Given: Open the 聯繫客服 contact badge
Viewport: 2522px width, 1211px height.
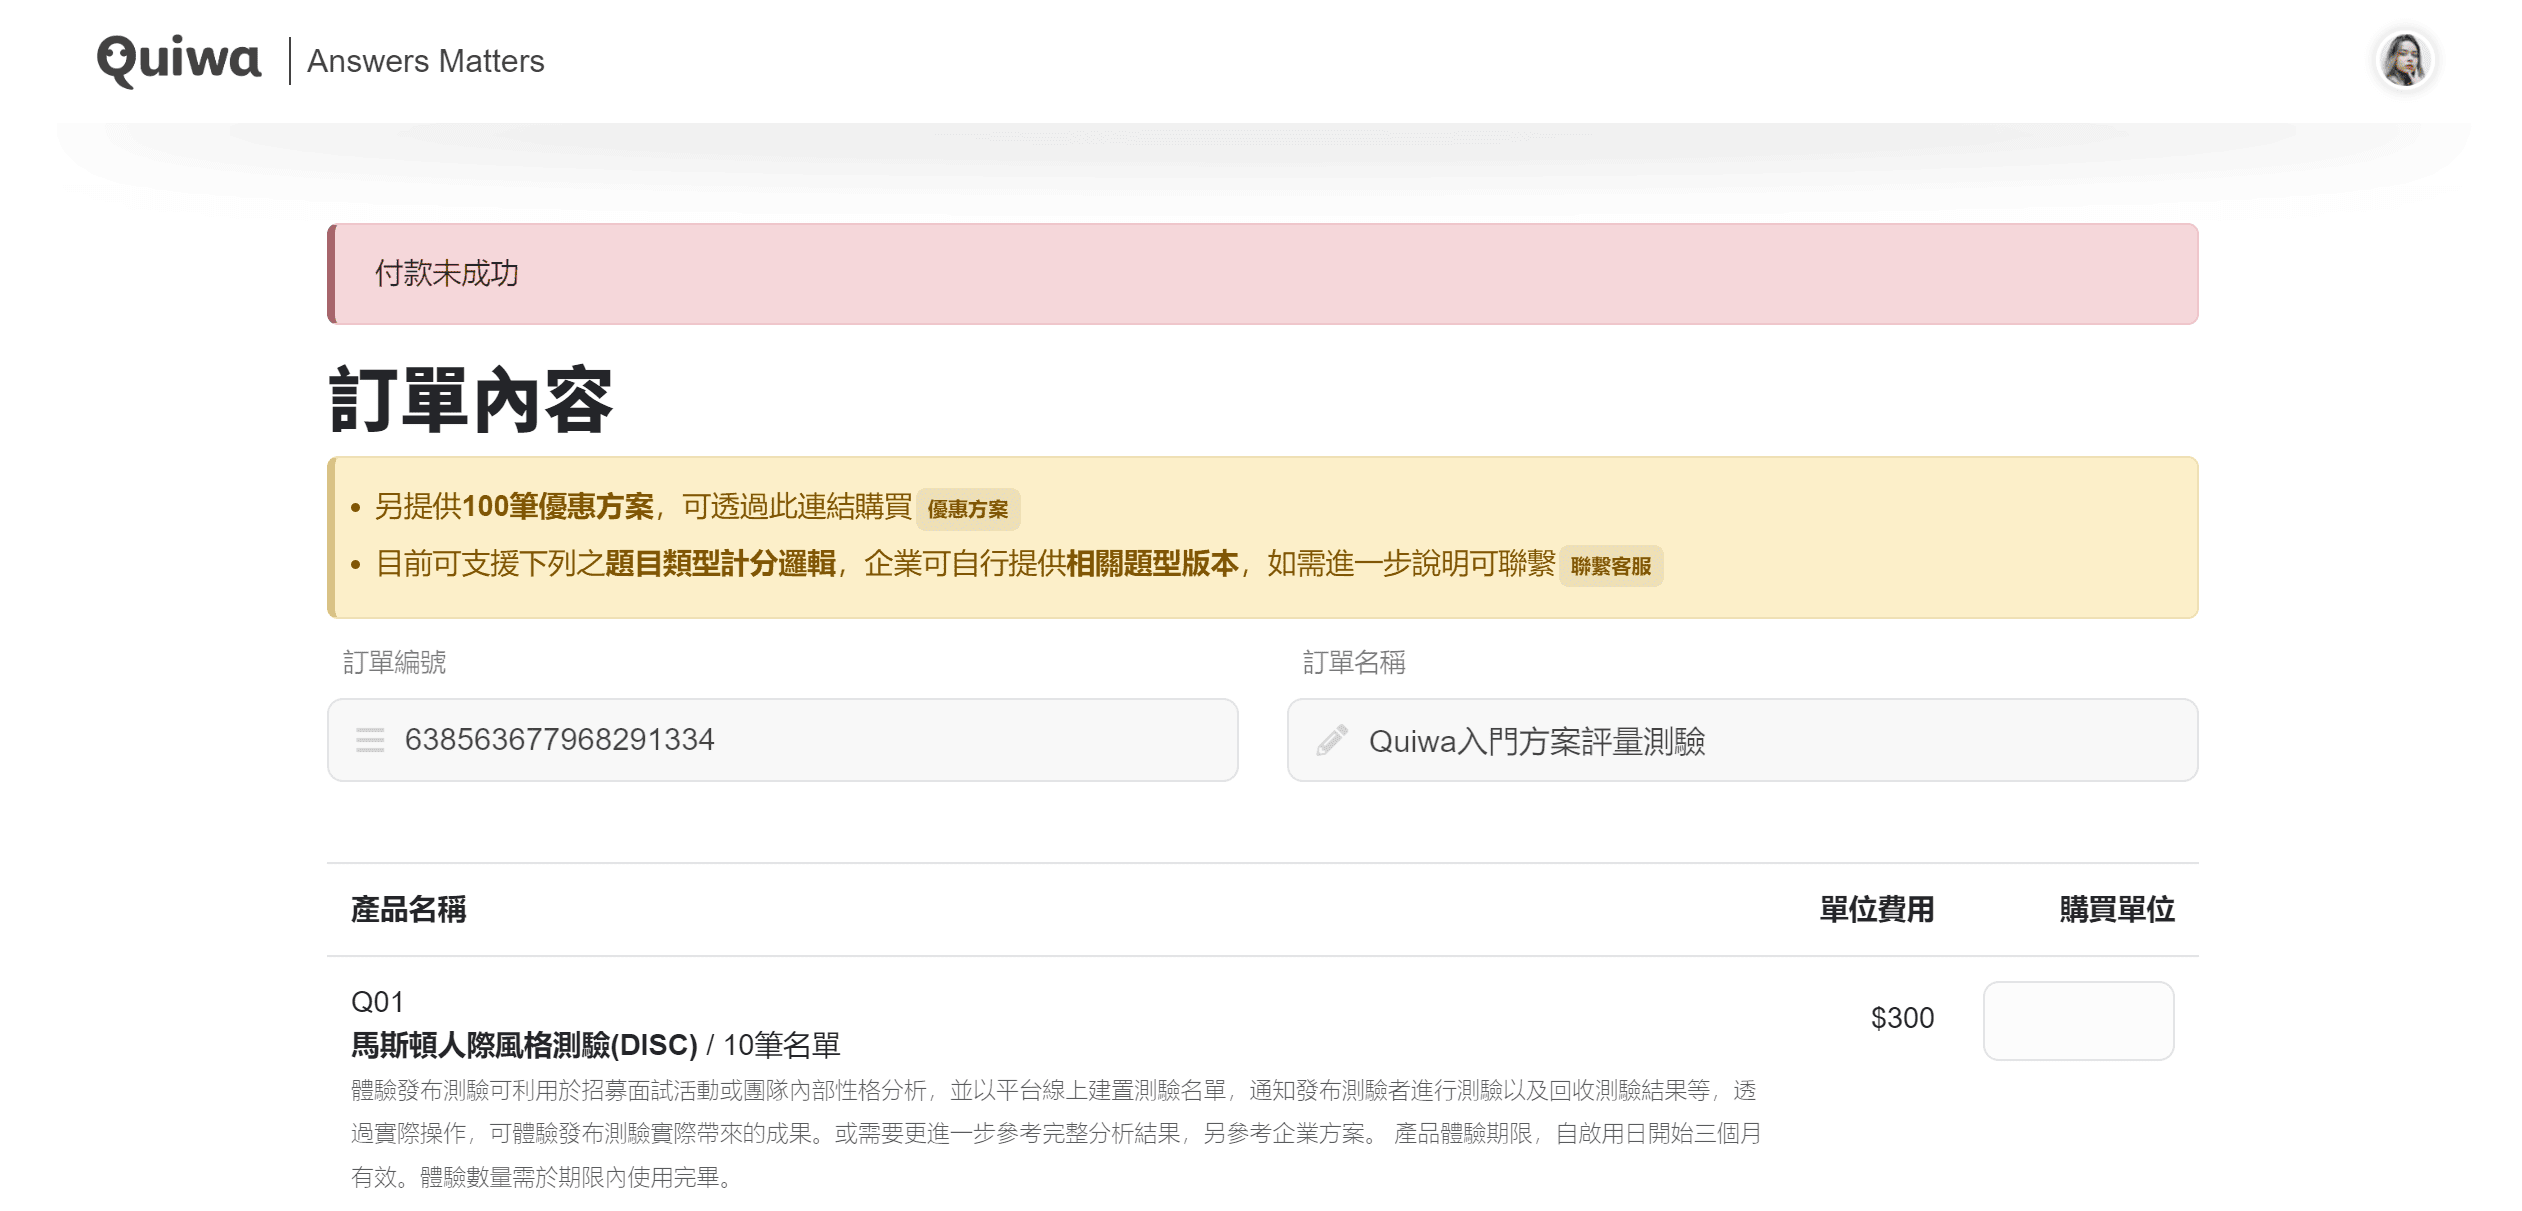Looking at the screenshot, I should click(x=1610, y=566).
